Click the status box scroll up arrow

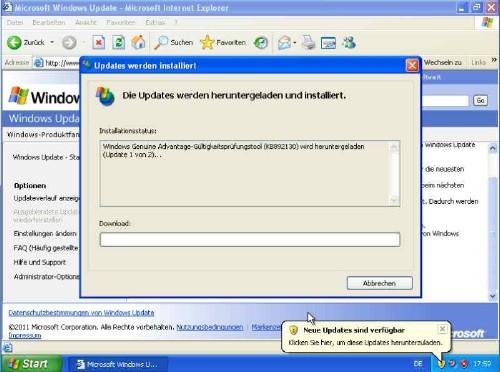(x=394, y=147)
